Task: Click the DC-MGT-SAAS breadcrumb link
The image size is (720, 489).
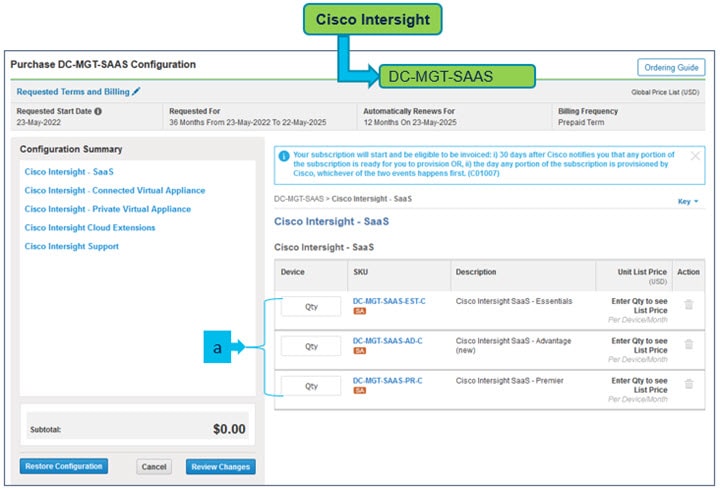Action: tap(298, 199)
